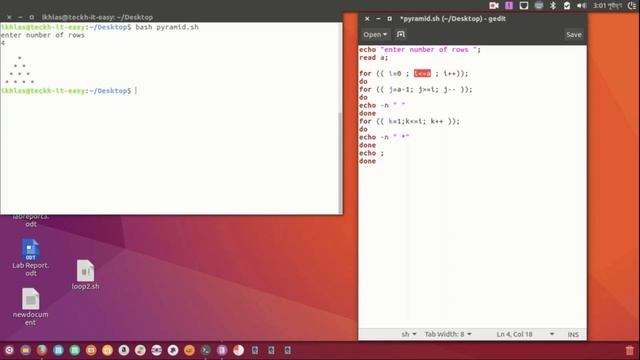Open the session power menu in top bar
Viewport: 640px width, 360px height.
632,5
